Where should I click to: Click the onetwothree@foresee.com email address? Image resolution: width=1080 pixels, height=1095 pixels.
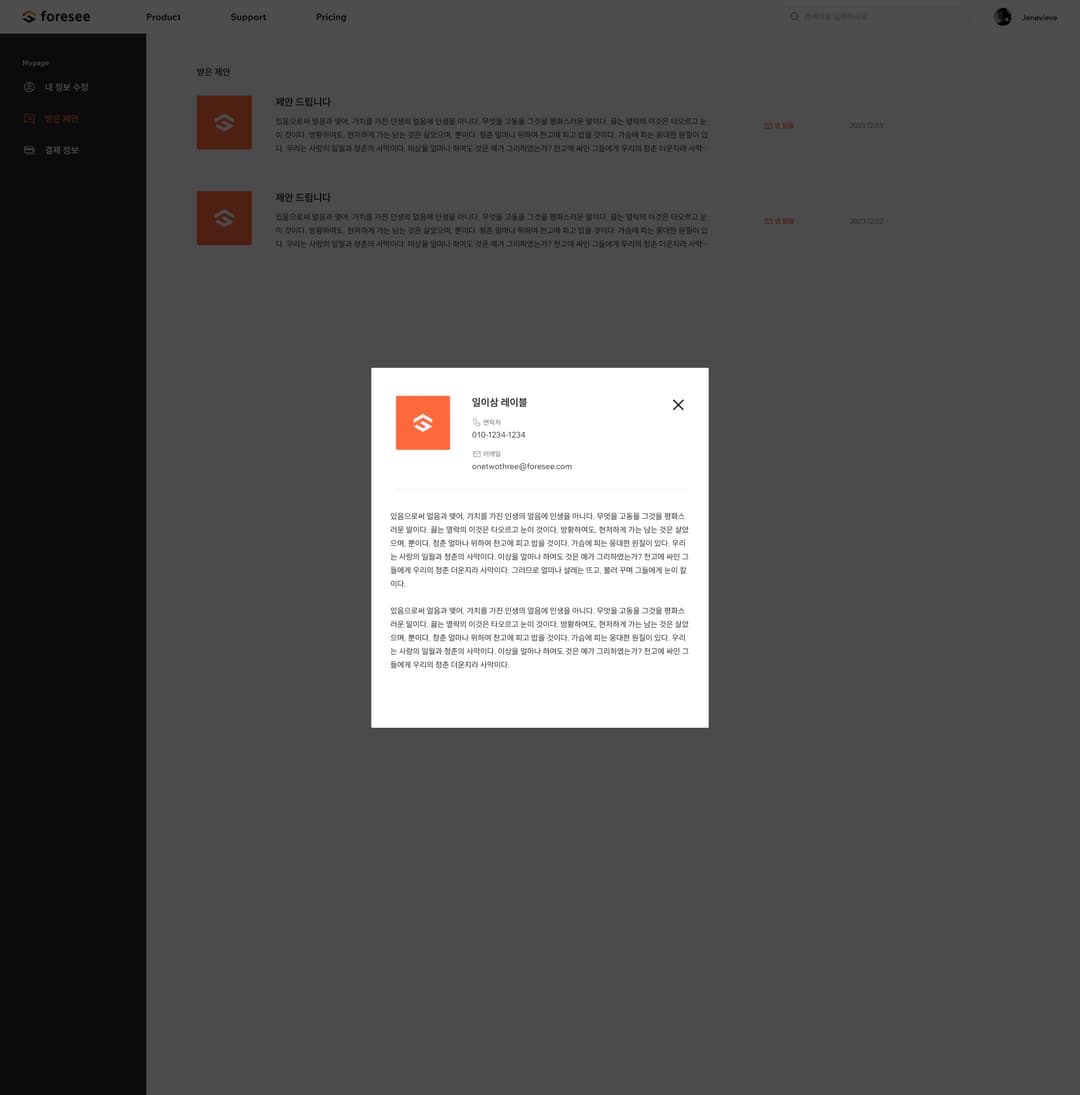click(521, 466)
